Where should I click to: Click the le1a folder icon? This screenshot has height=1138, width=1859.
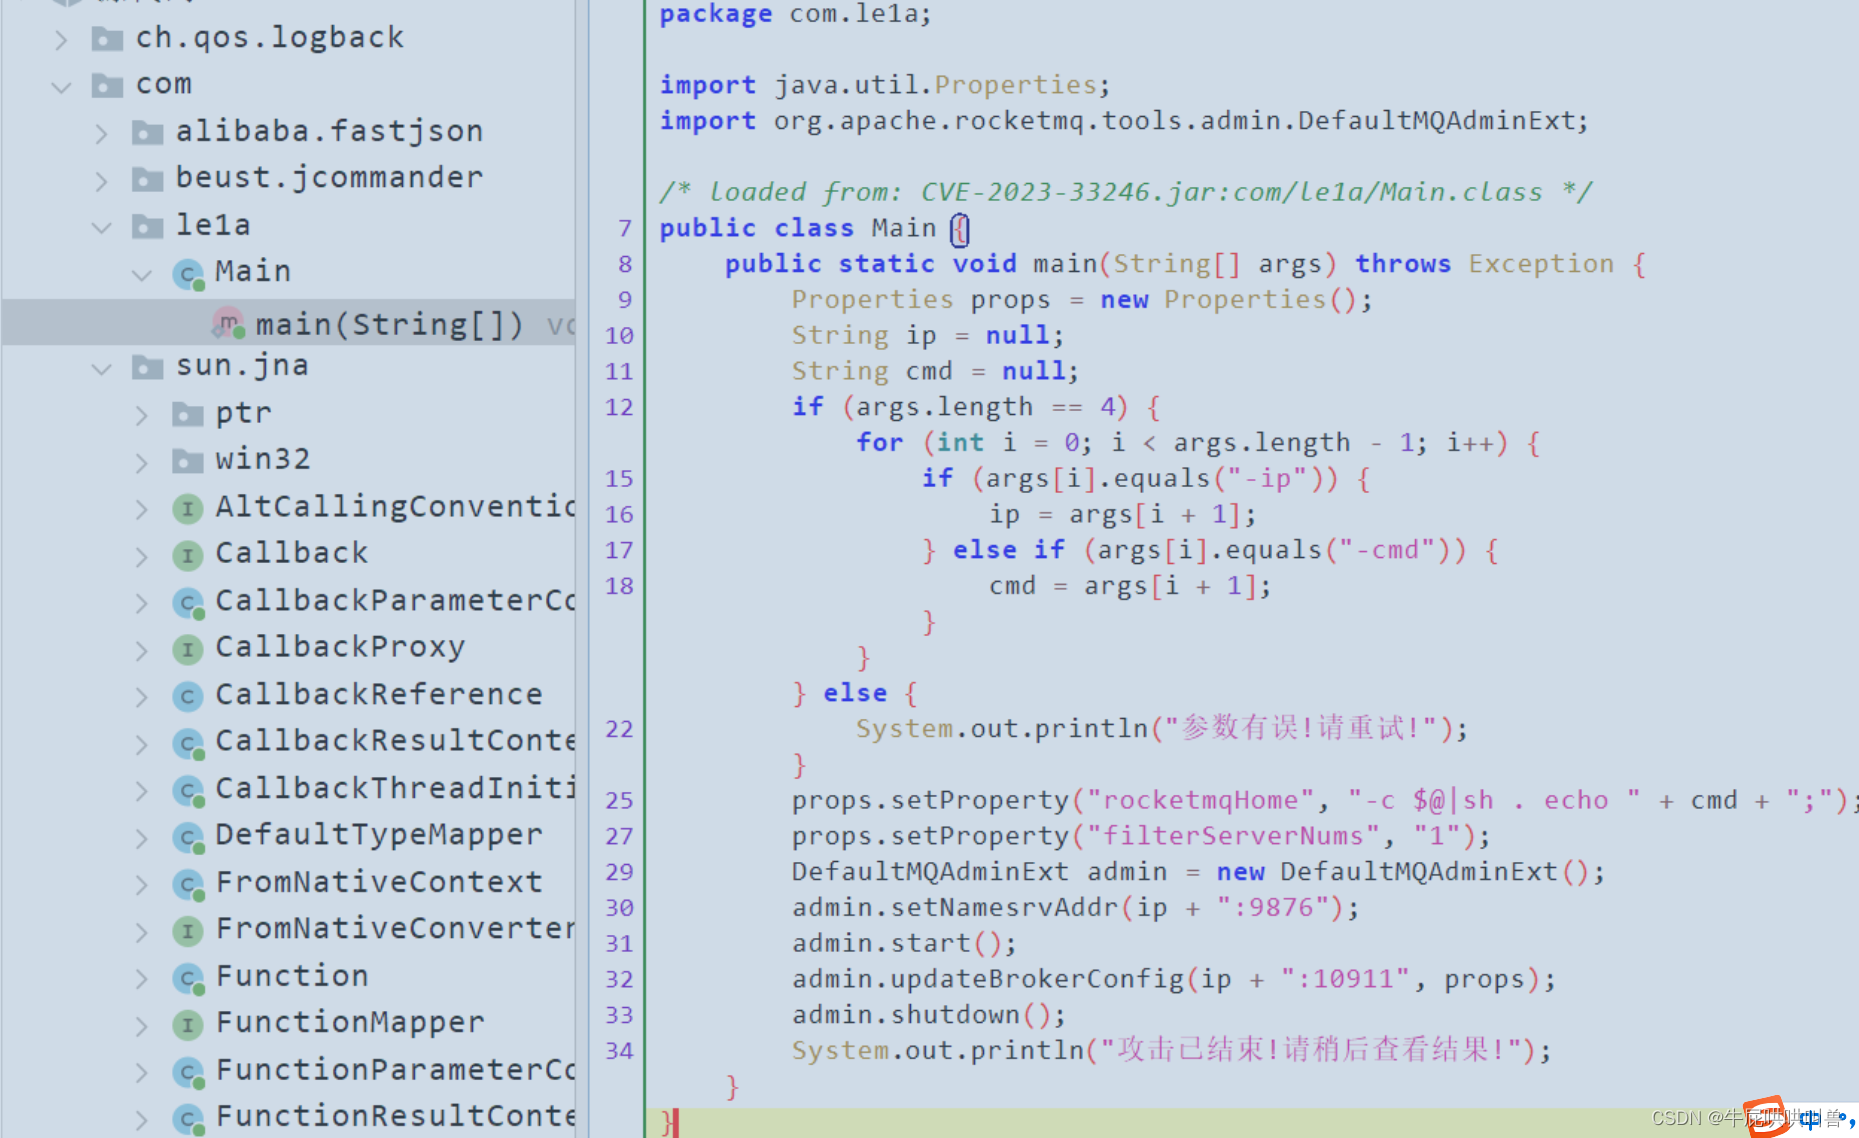click(x=147, y=227)
